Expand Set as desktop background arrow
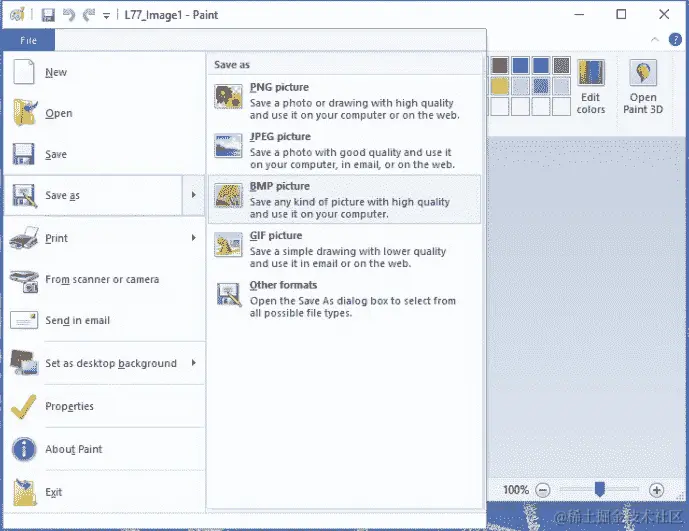The image size is (689, 531). [x=193, y=363]
